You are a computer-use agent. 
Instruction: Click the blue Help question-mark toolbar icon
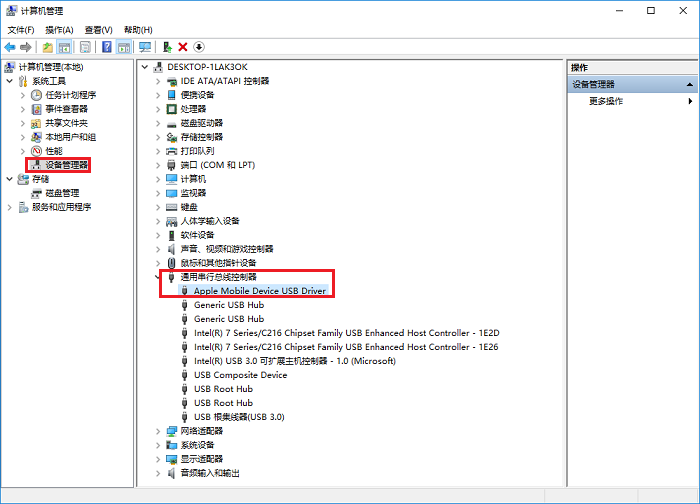coord(106,47)
